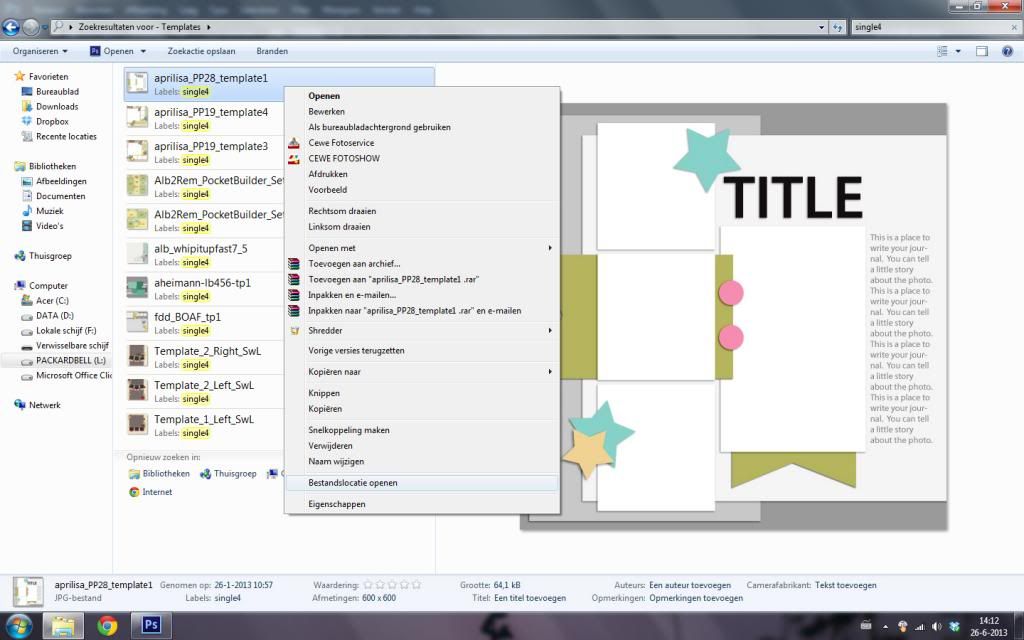Choose Bewerken in the context menu
Viewport: 1024px width, 640px height.
[422, 112]
